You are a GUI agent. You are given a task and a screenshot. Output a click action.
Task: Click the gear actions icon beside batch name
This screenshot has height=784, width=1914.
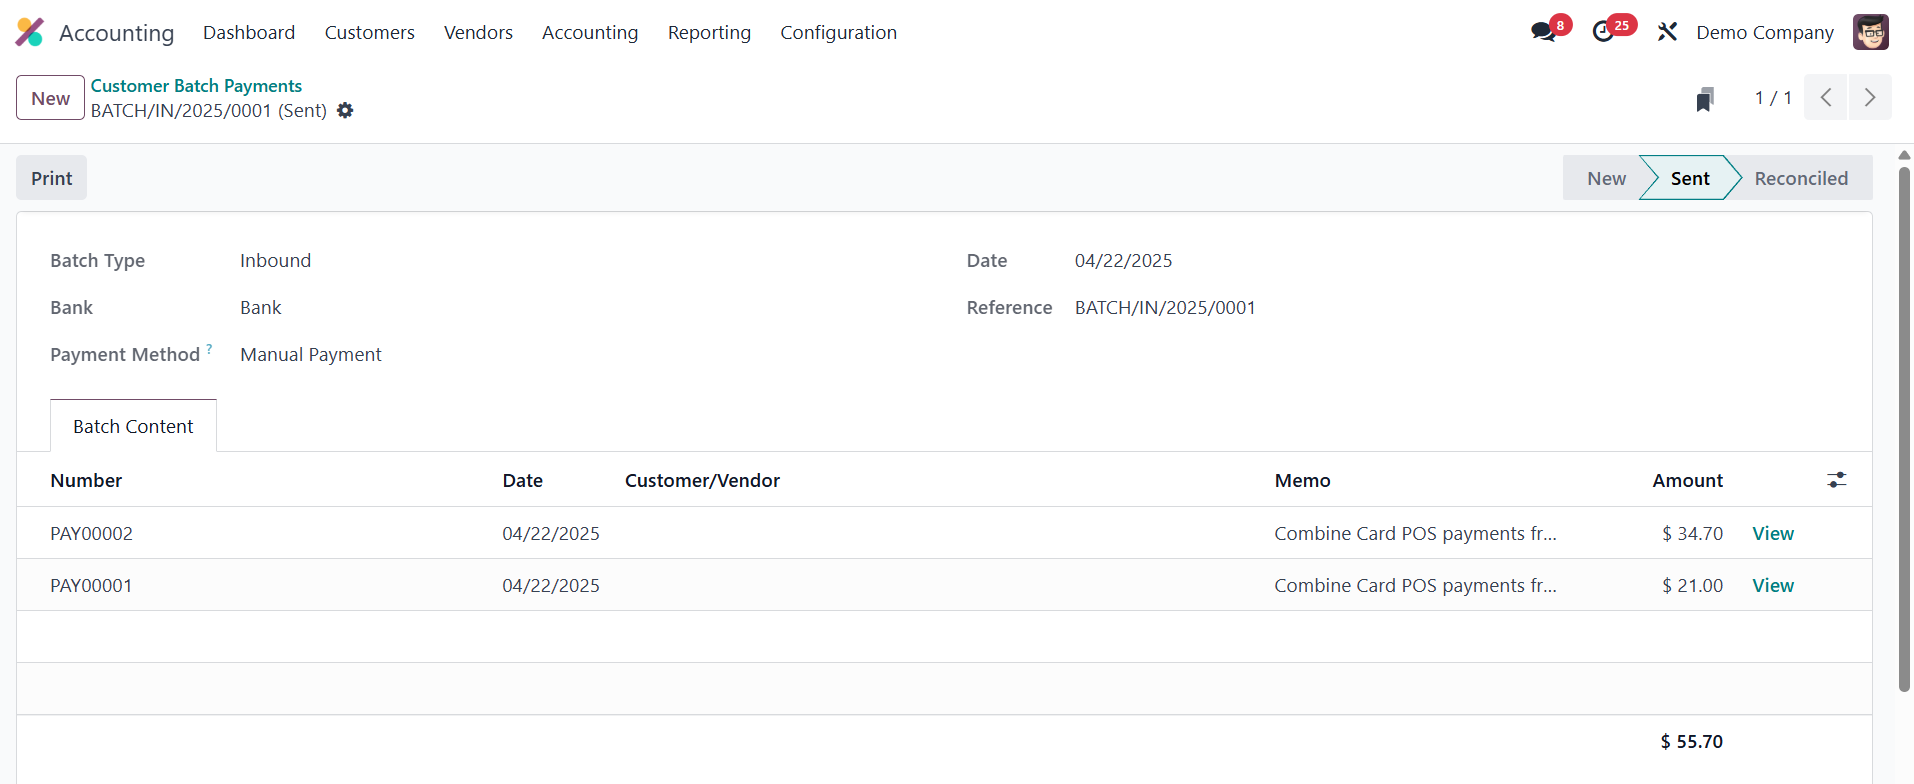[x=345, y=111]
